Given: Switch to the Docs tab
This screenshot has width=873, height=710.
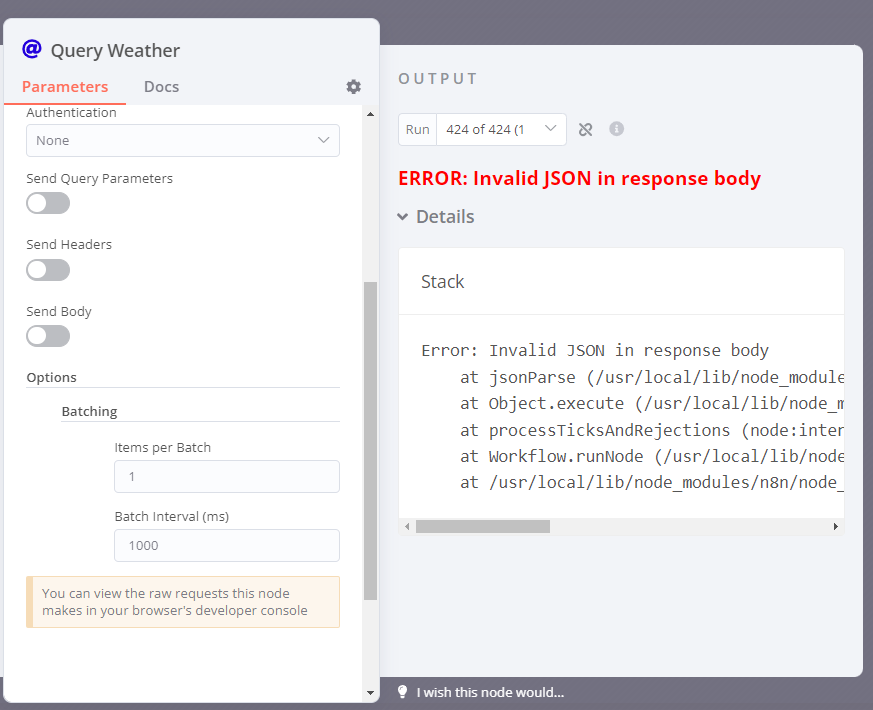Looking at the screenshot, I should coord(161,87).
